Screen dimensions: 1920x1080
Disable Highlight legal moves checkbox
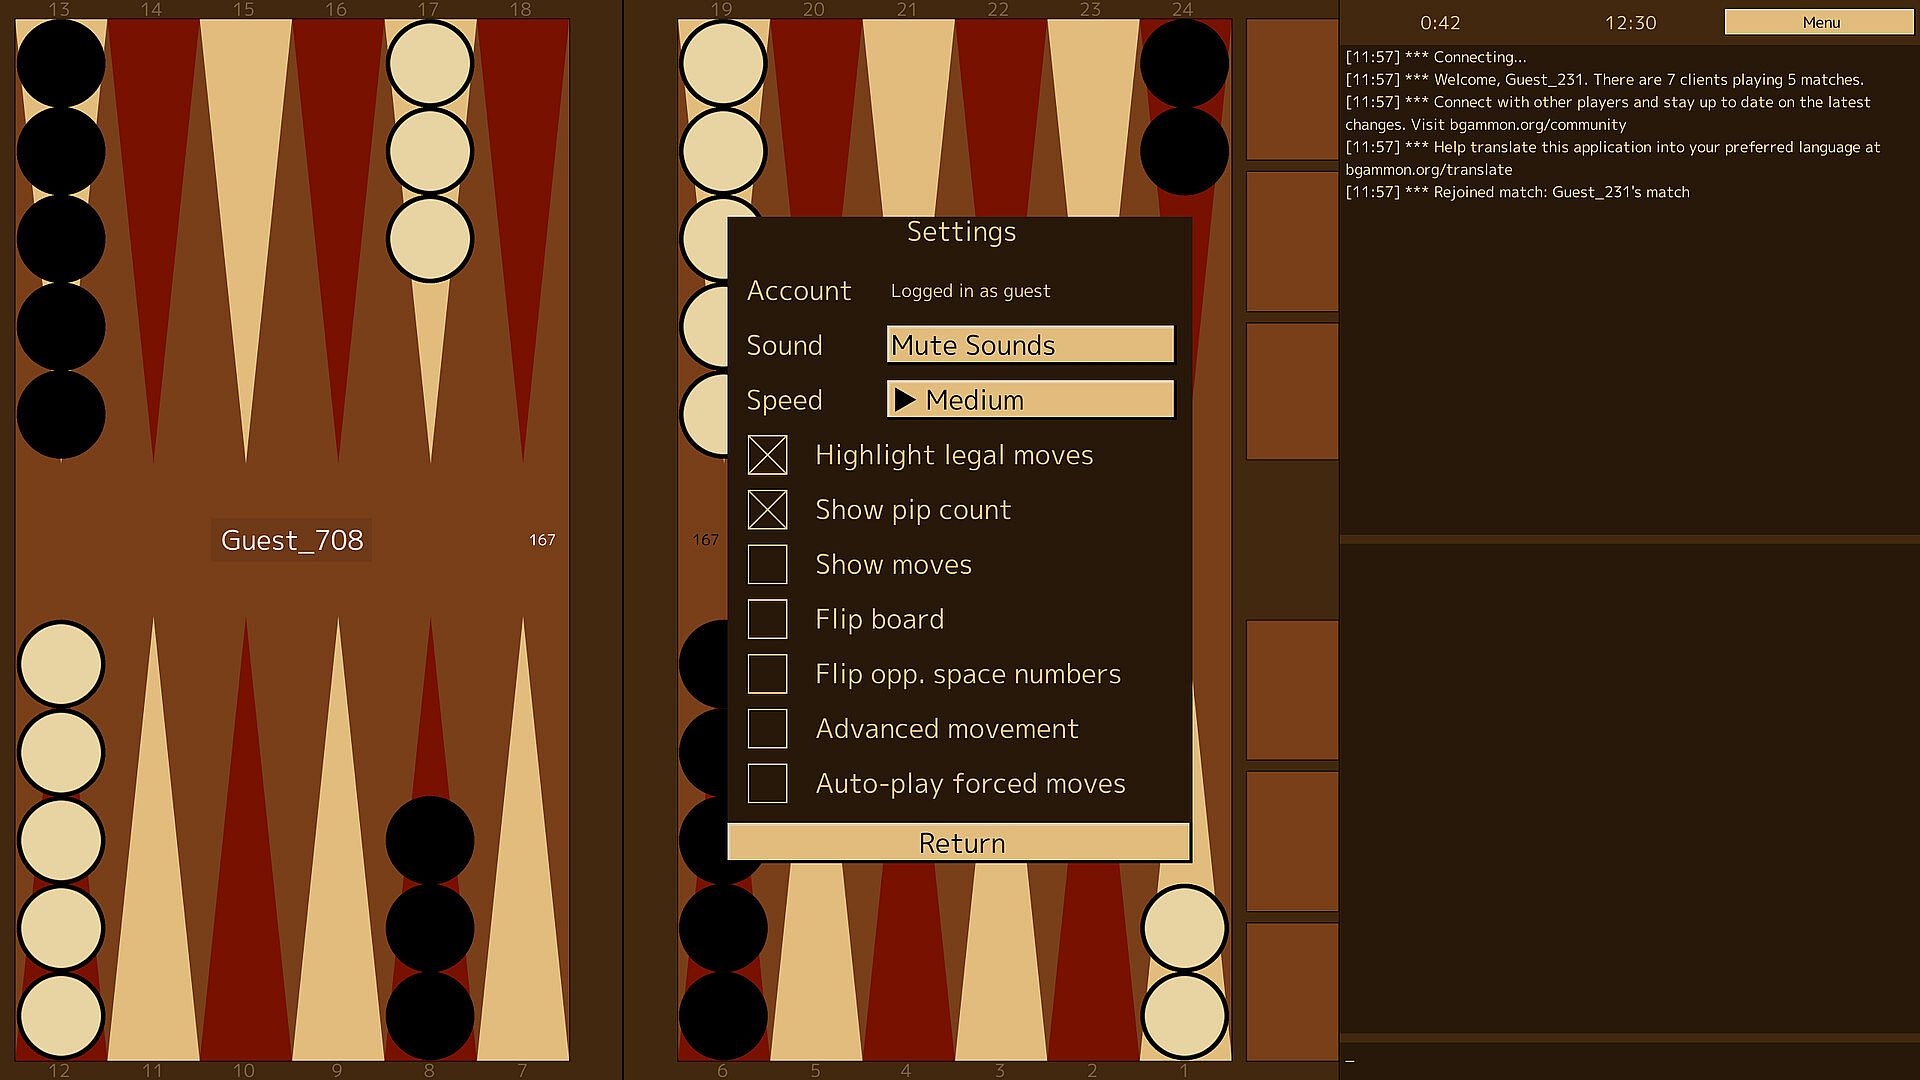(768, 455)
